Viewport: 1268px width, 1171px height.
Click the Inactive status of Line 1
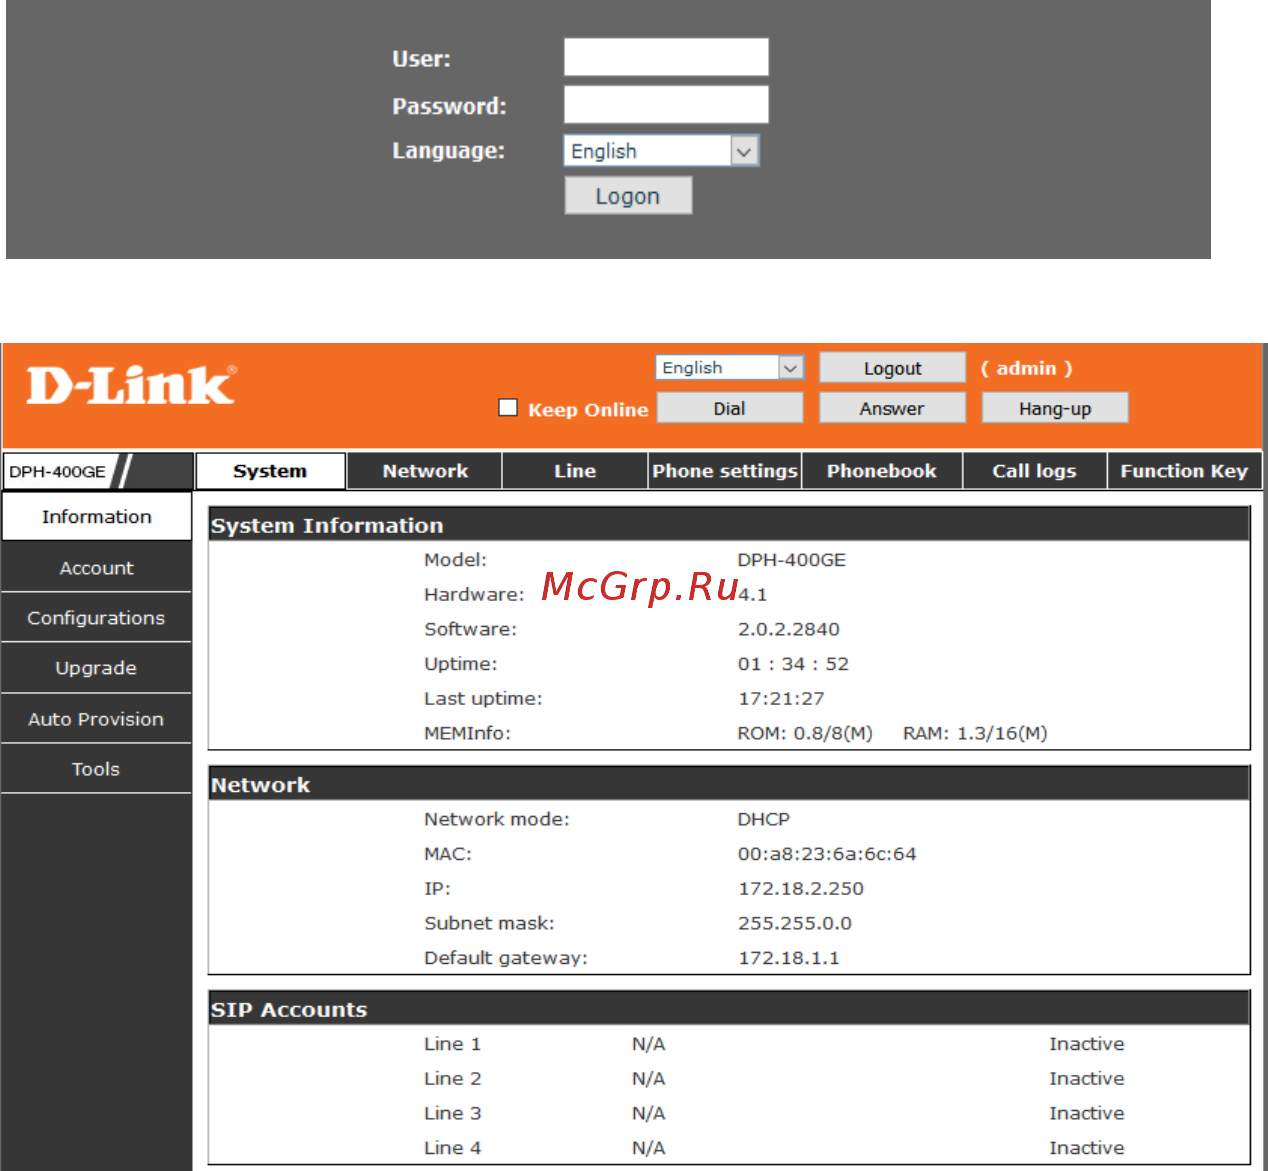pos(1087,1044)
